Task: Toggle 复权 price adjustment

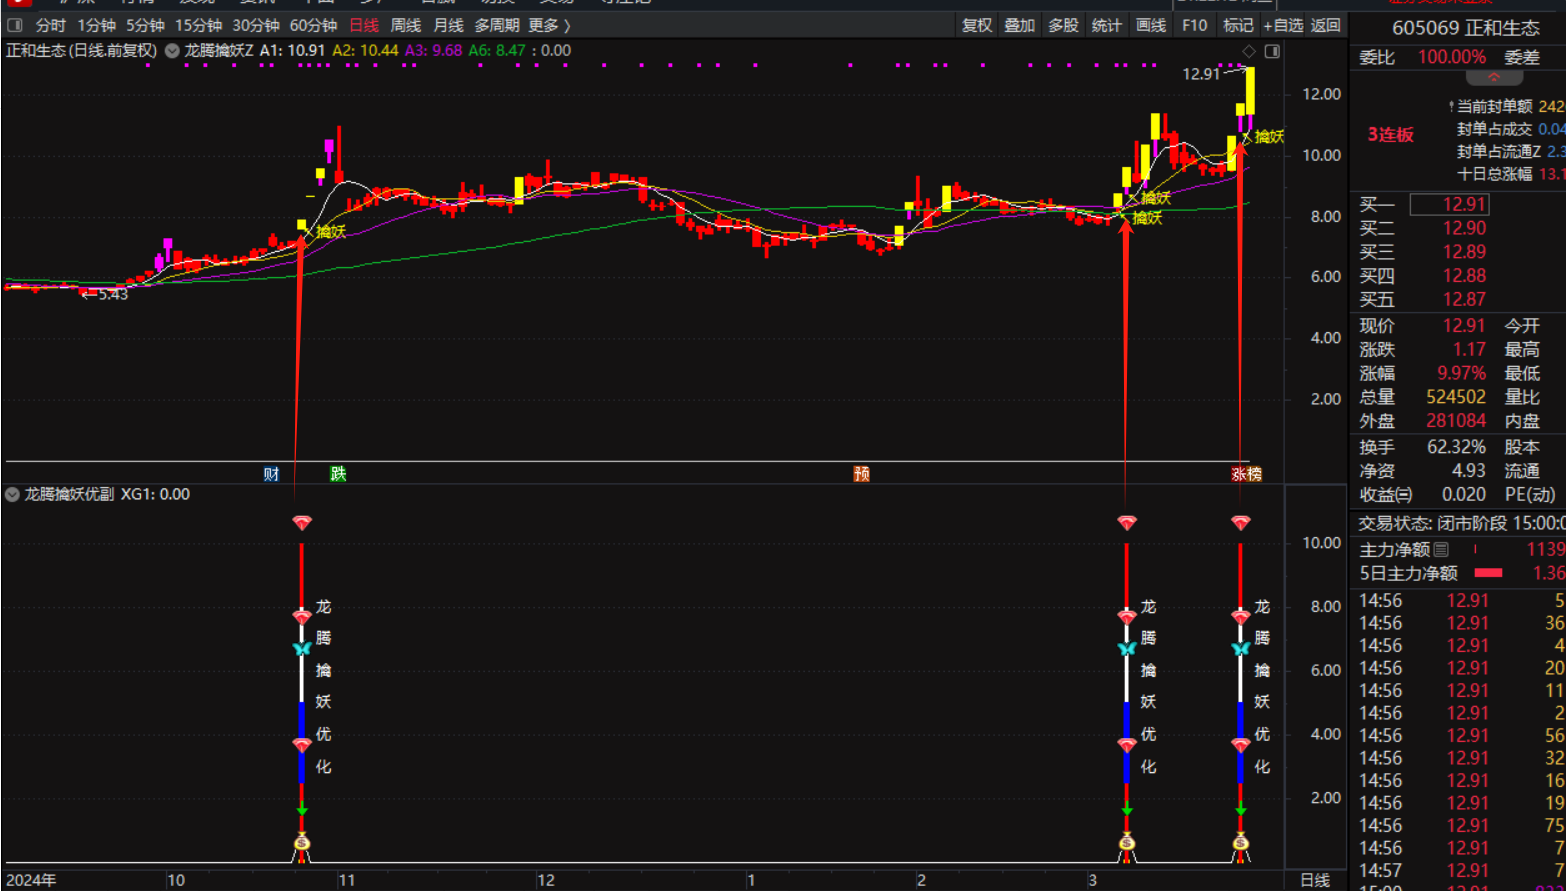Action: tap(976, 25)
